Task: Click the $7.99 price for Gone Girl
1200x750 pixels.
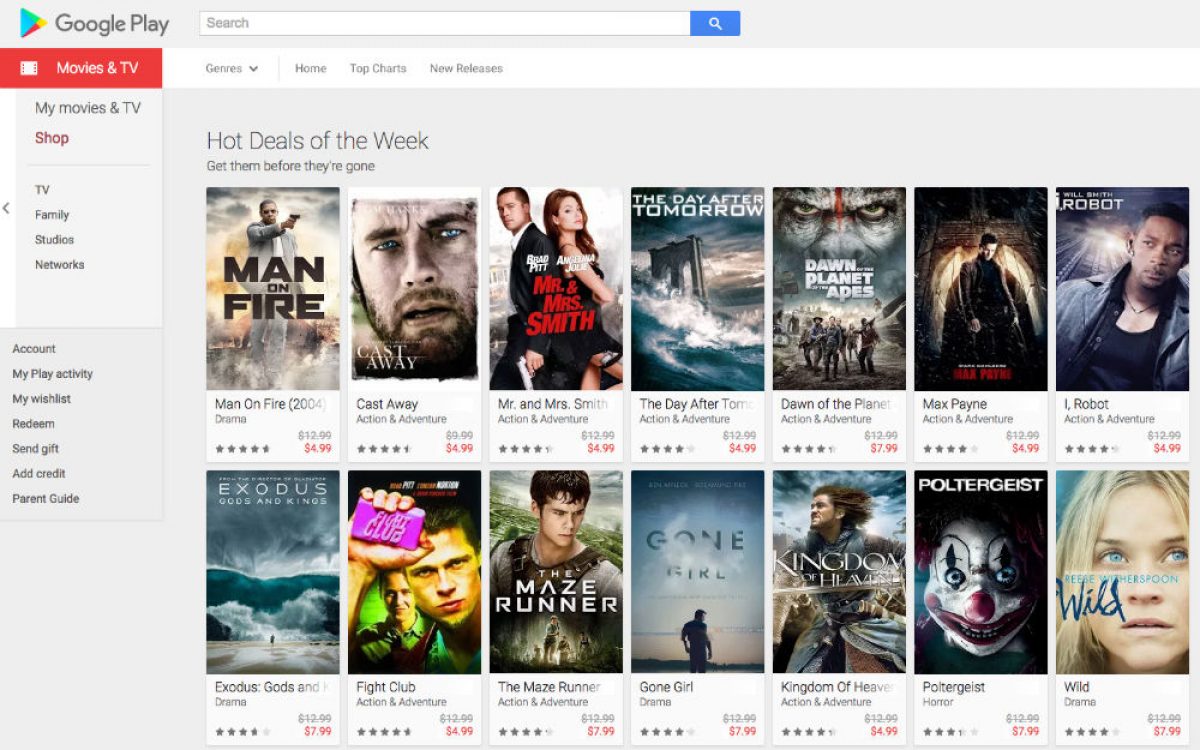Action: click(x=742, y=732)
